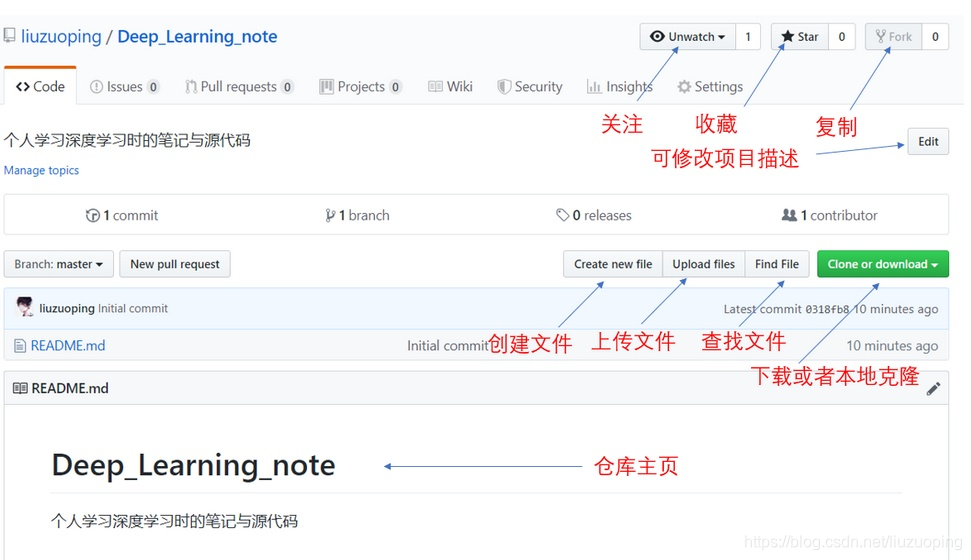Click the eye icon on the Unwatch button

click(x=657, y=37)
